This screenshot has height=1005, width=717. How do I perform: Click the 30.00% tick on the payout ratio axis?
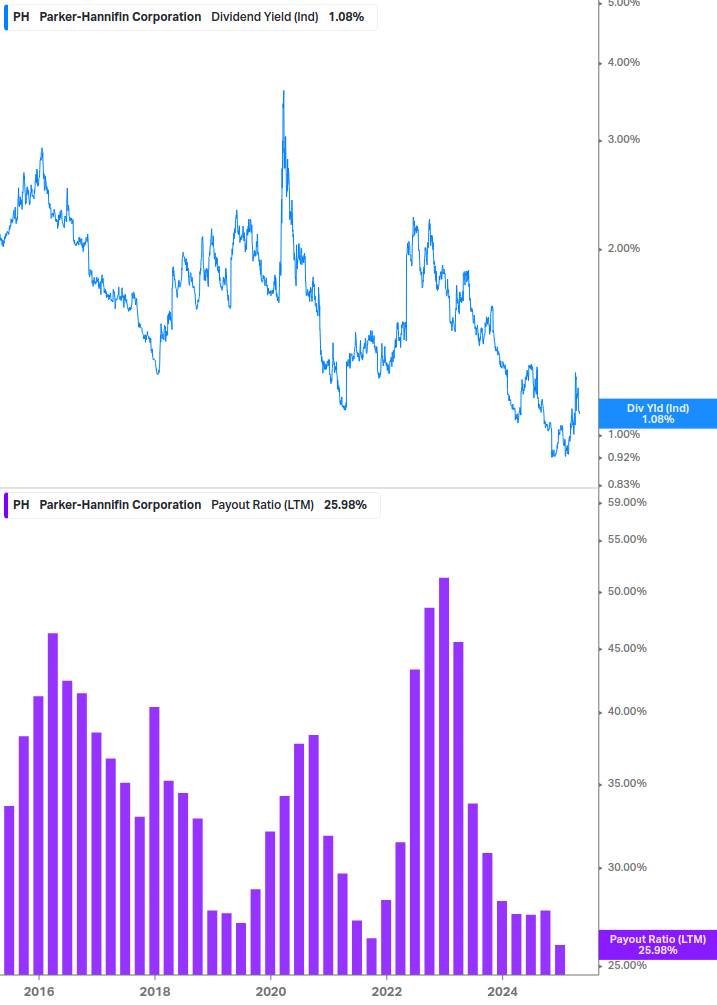[627, 867]
